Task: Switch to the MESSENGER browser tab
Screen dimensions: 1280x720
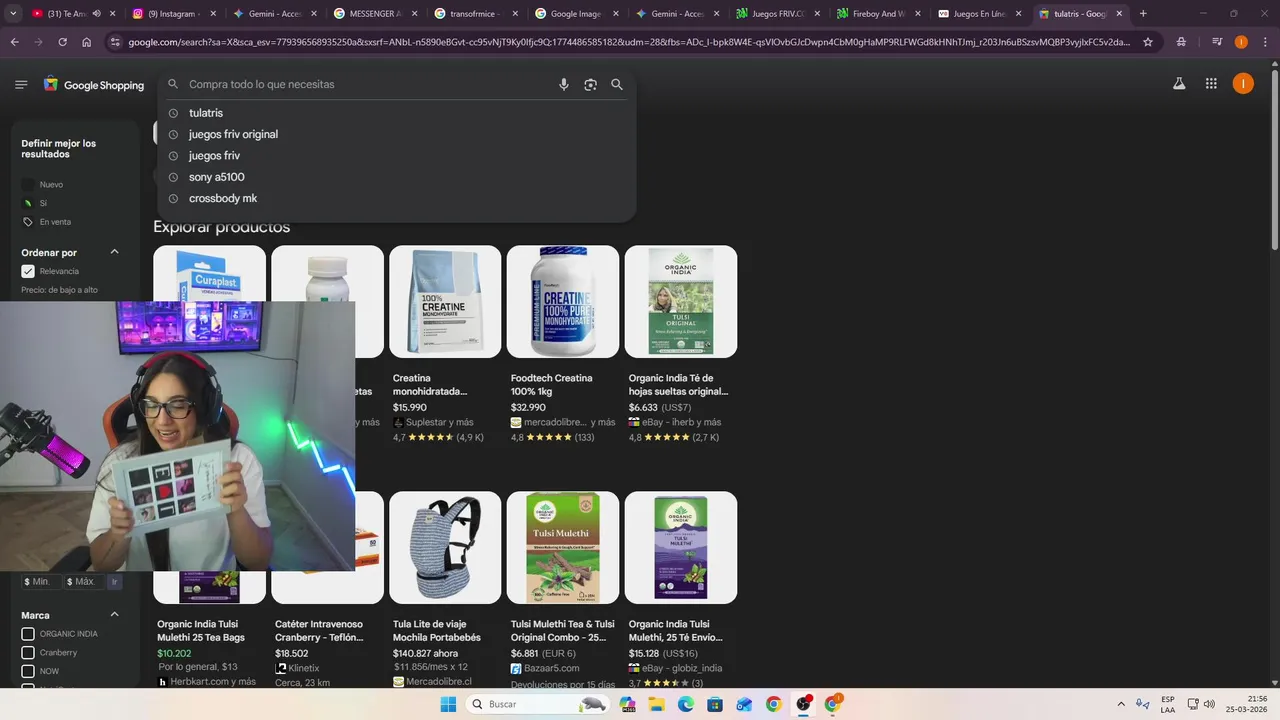Action: pos(373,14)
